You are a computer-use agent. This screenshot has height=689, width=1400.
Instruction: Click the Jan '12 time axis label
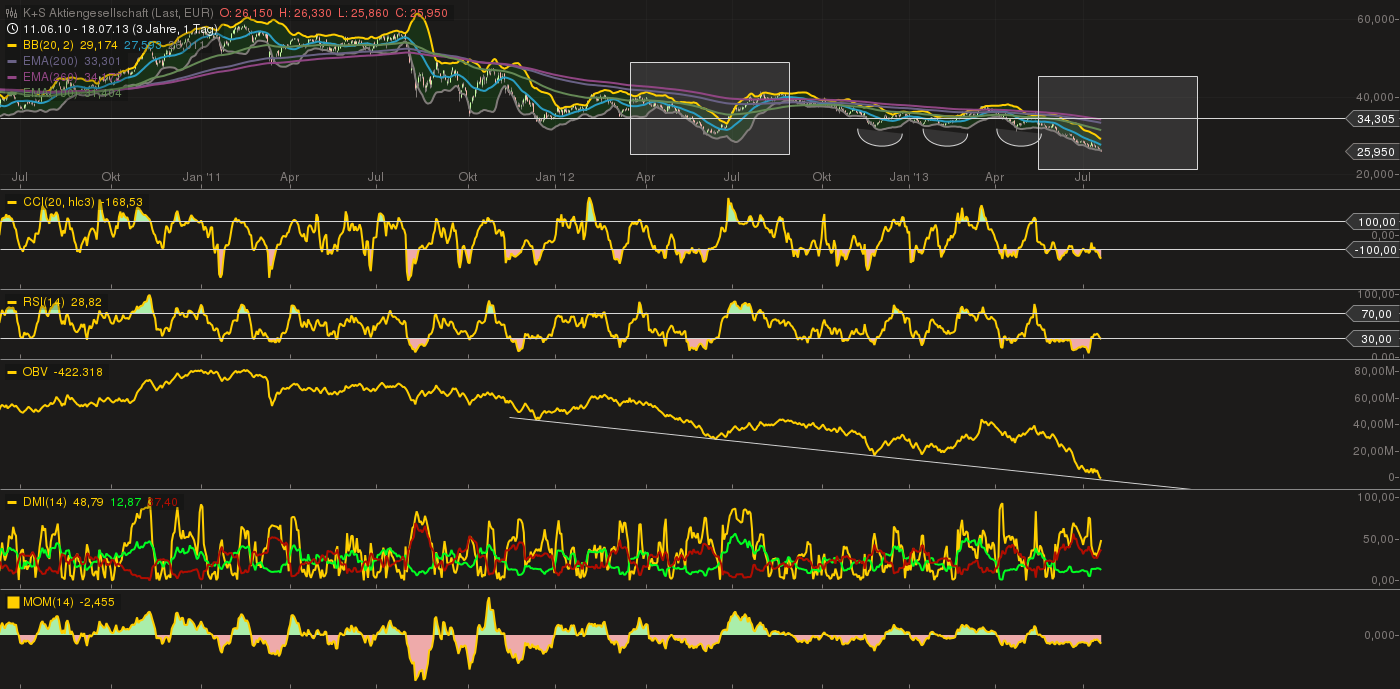[x=556, y=177]
